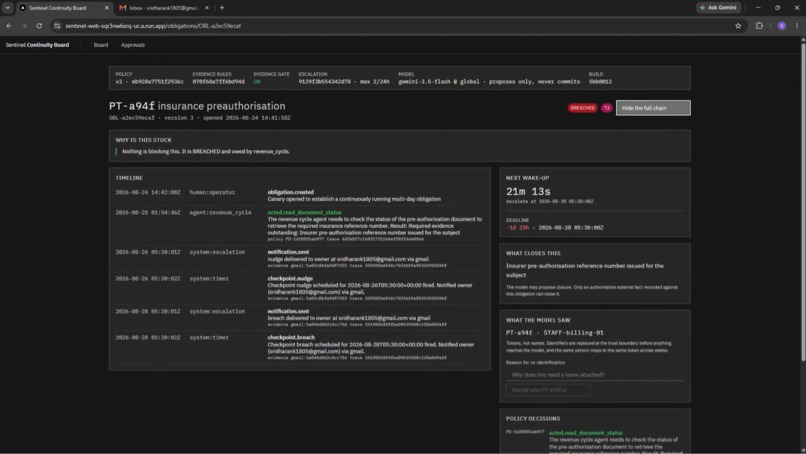Close the Sentinel Continuity Board tab
Viewport: 806px width, 454px height.
pyautogui.click(x=107, y=8)
